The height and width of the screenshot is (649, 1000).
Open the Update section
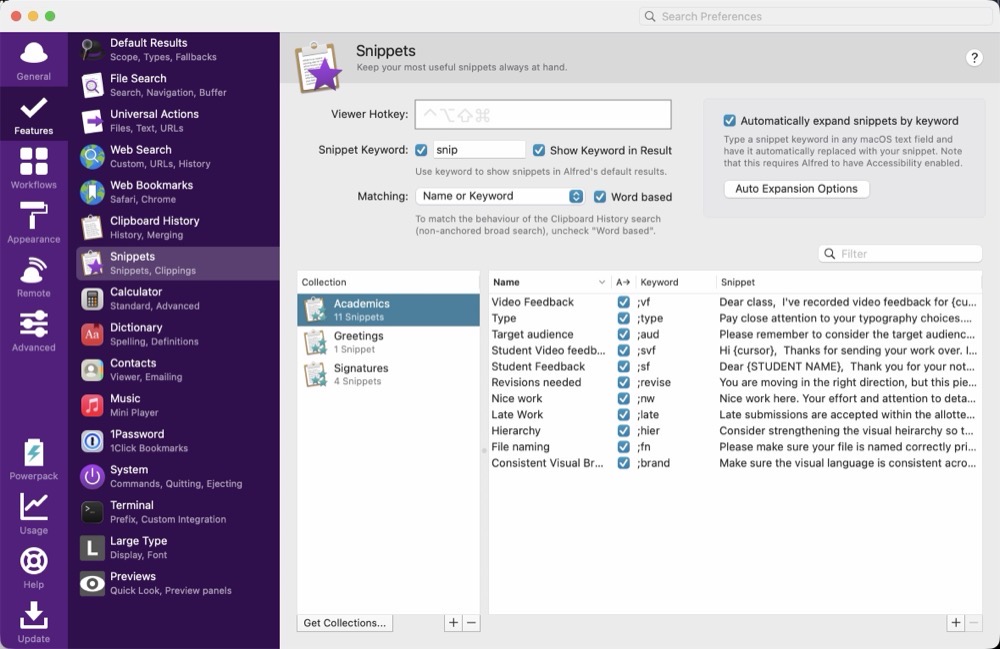click(34, 622)
